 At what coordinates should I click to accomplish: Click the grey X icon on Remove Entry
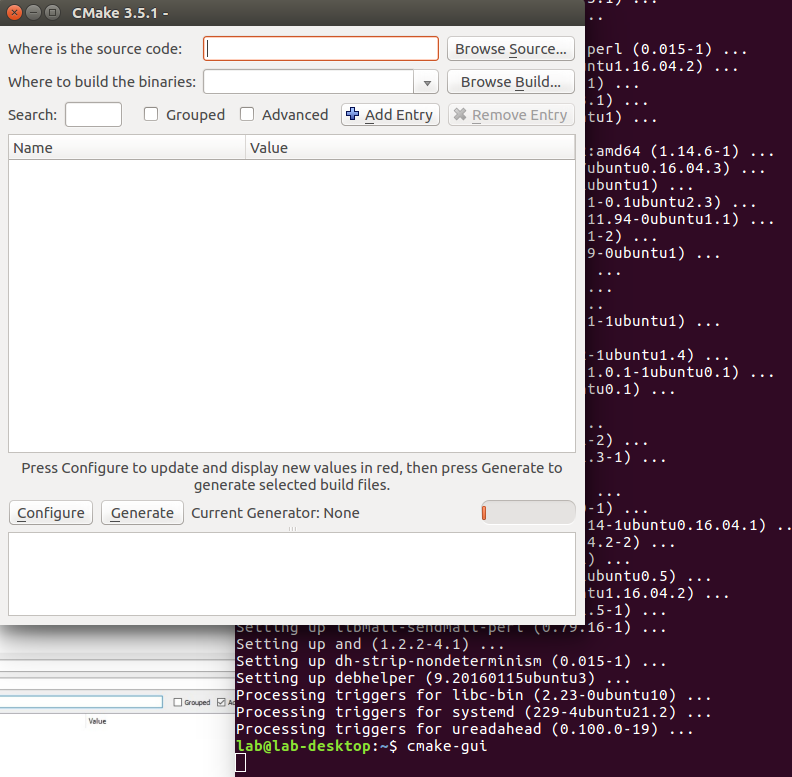(x=460, y=114)
